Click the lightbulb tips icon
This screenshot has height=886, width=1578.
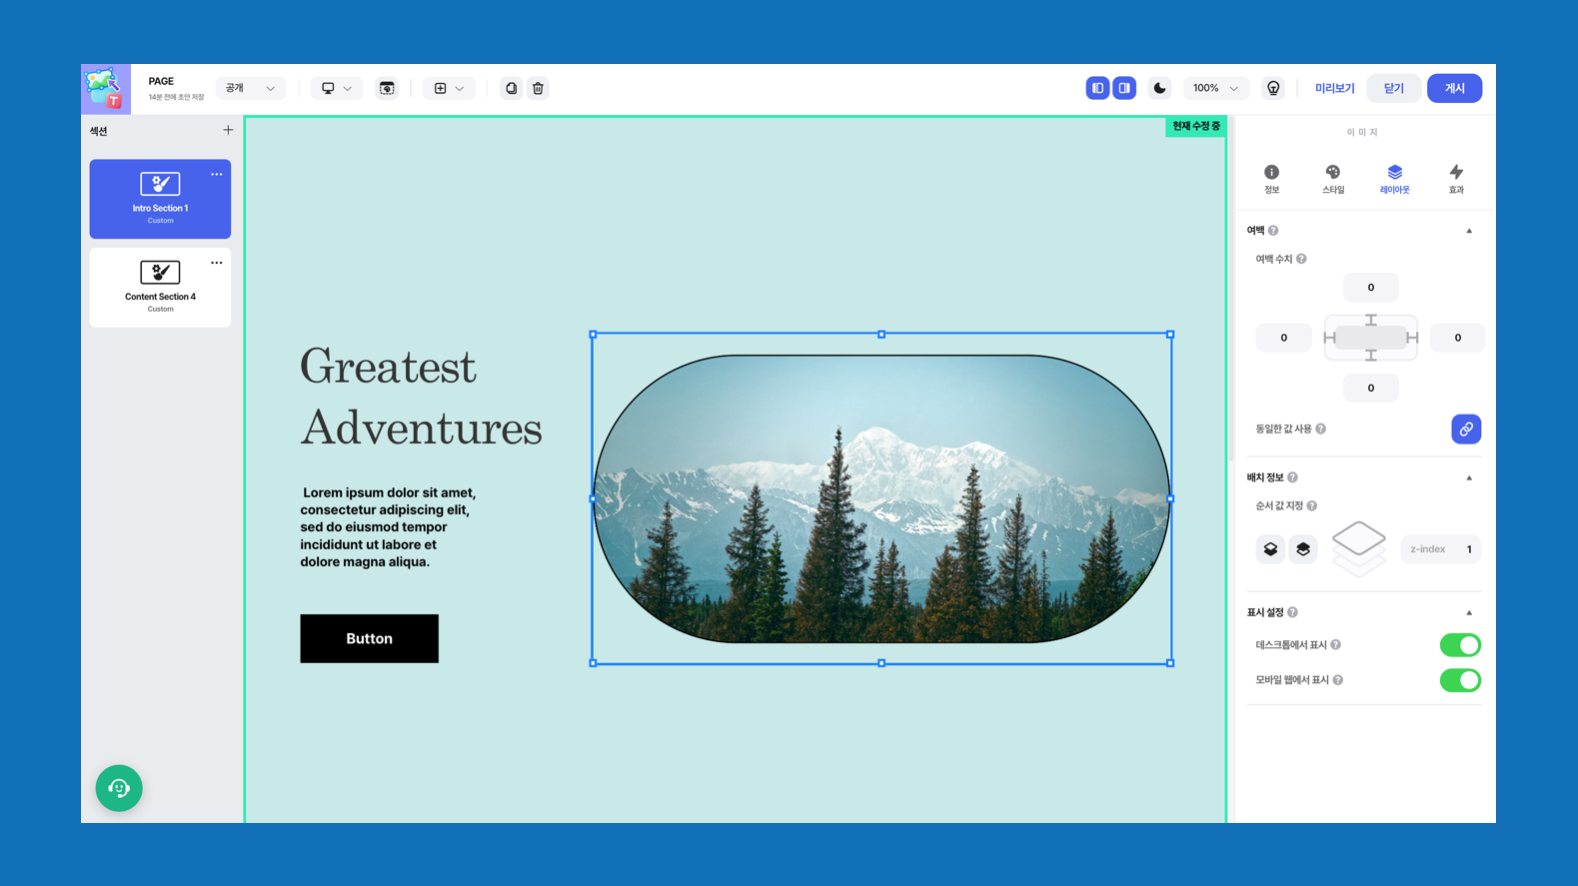point(1273,88)
